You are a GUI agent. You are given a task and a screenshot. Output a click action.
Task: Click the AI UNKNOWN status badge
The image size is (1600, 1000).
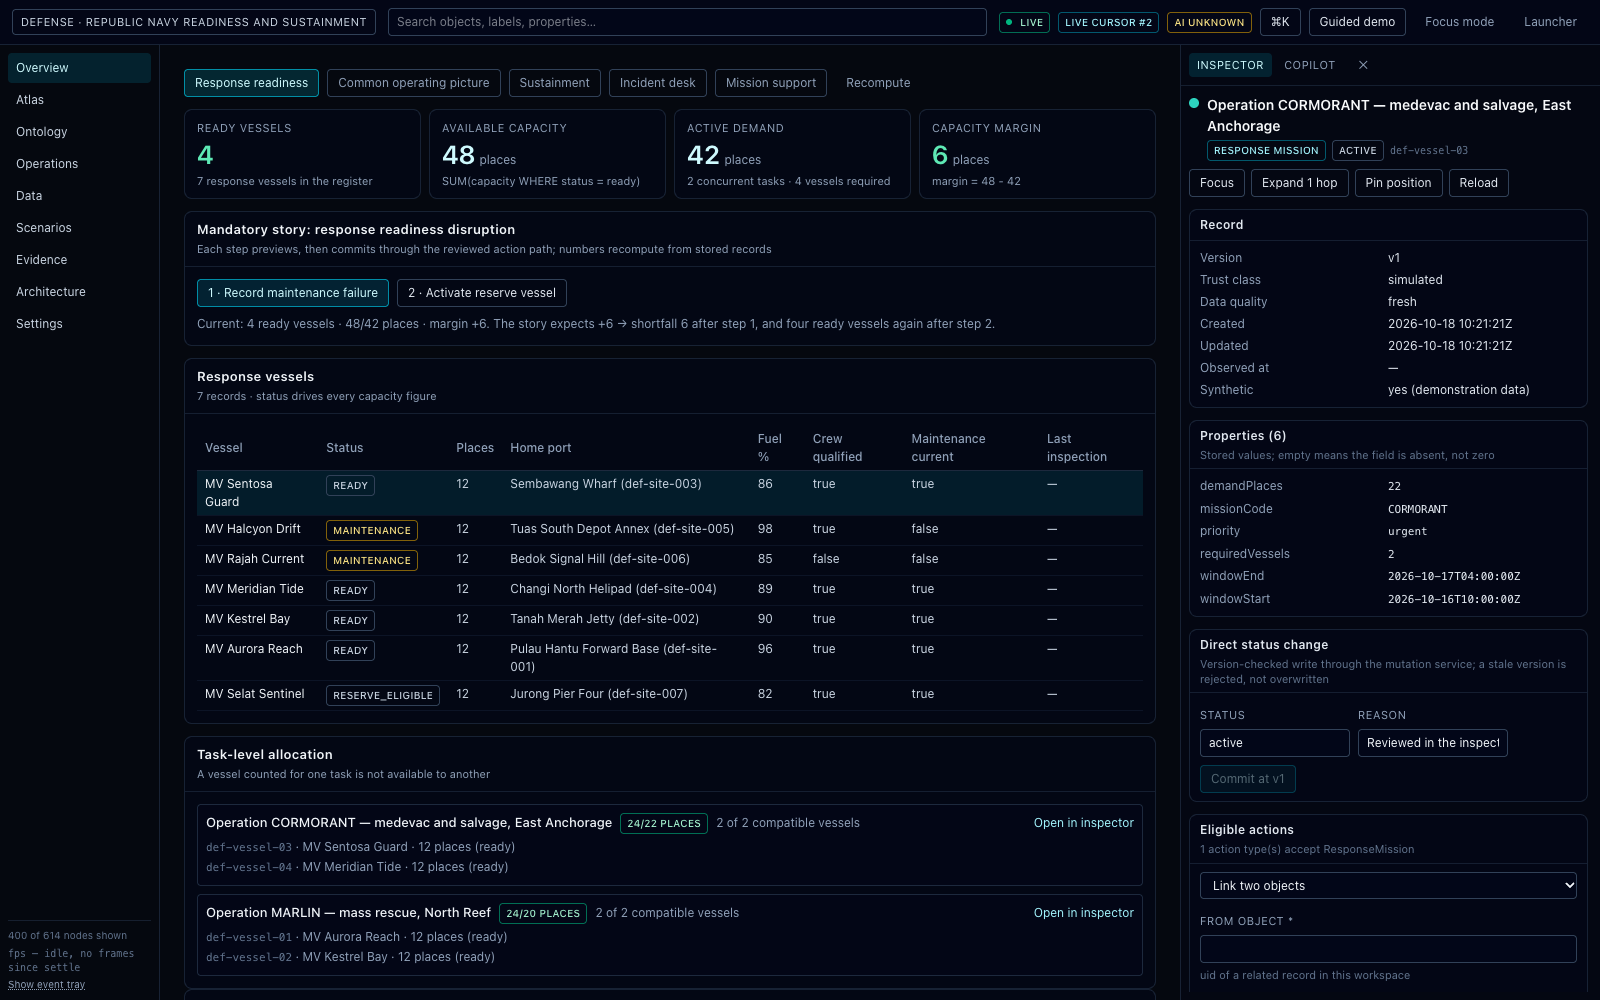1209,22
